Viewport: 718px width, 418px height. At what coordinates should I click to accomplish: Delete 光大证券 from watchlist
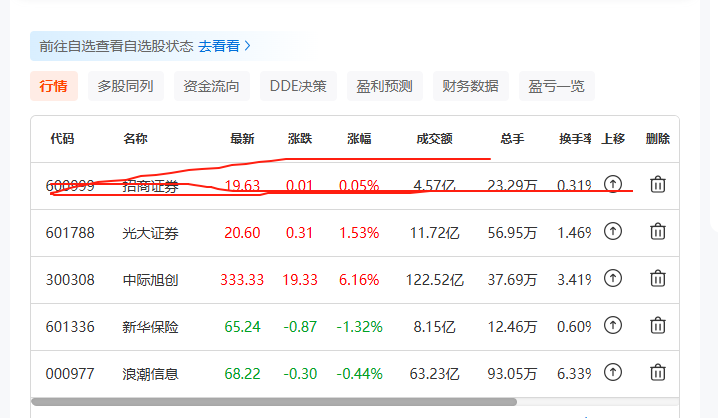(658, 231)
